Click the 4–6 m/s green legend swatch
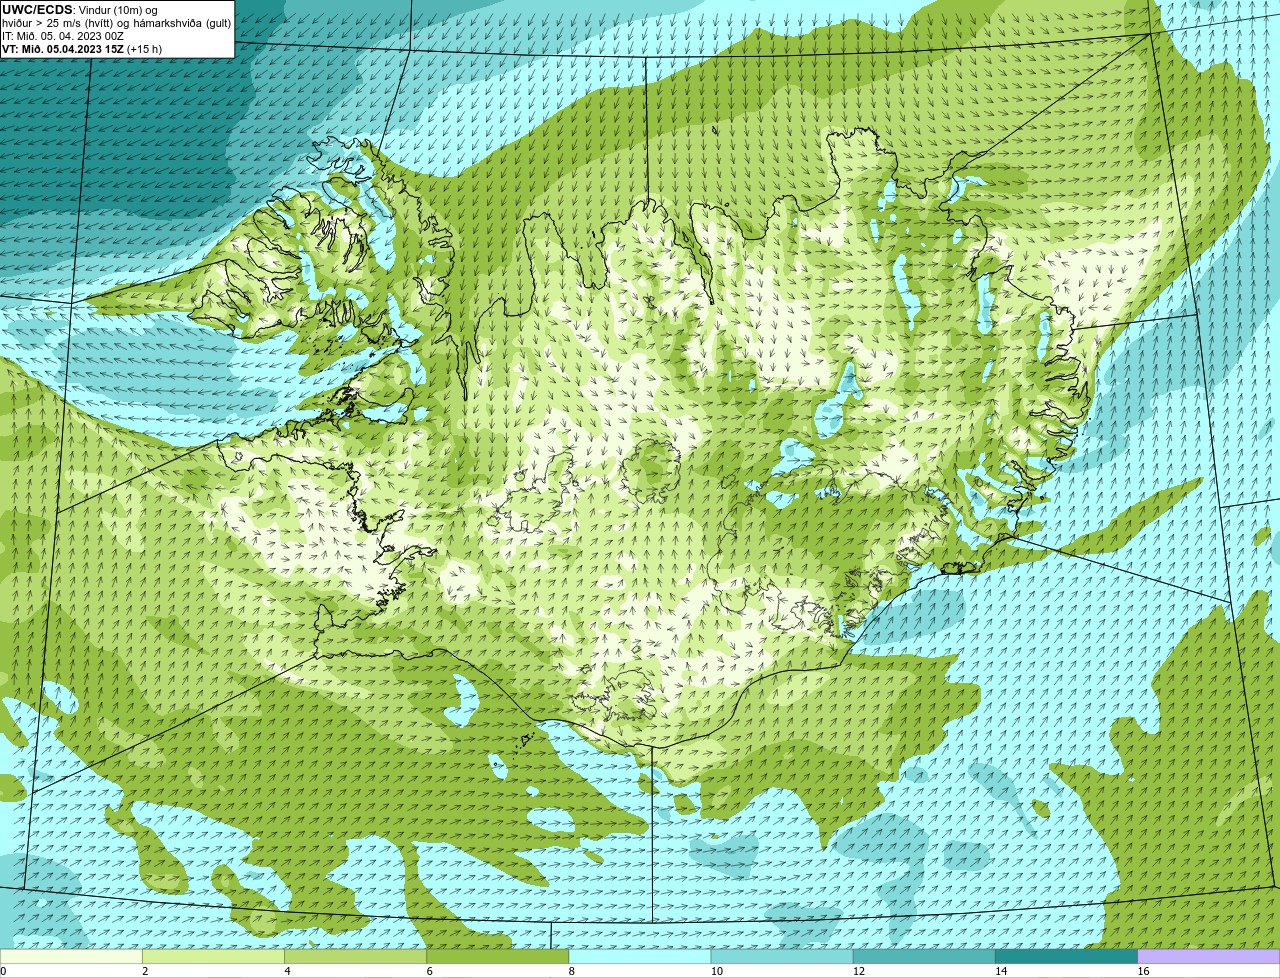The image size is (1280, 978). click(x=355, y=957)
